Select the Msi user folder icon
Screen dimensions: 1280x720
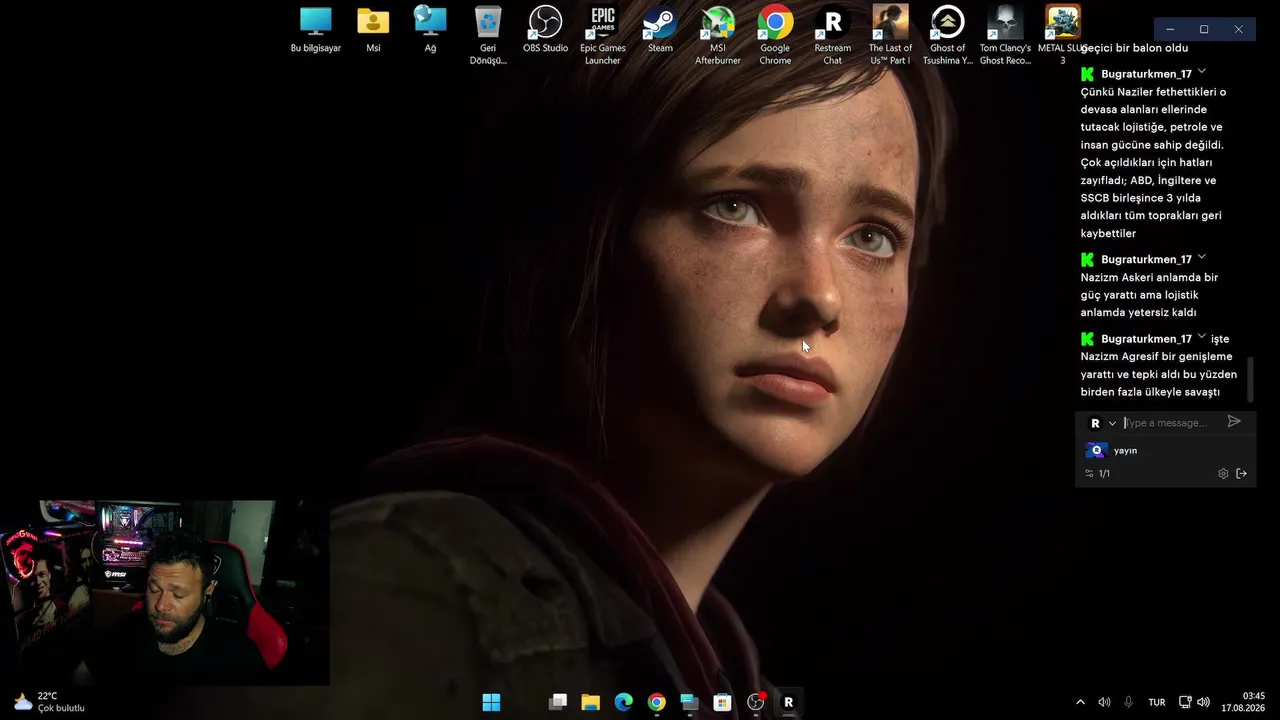[x=373, y=30]
